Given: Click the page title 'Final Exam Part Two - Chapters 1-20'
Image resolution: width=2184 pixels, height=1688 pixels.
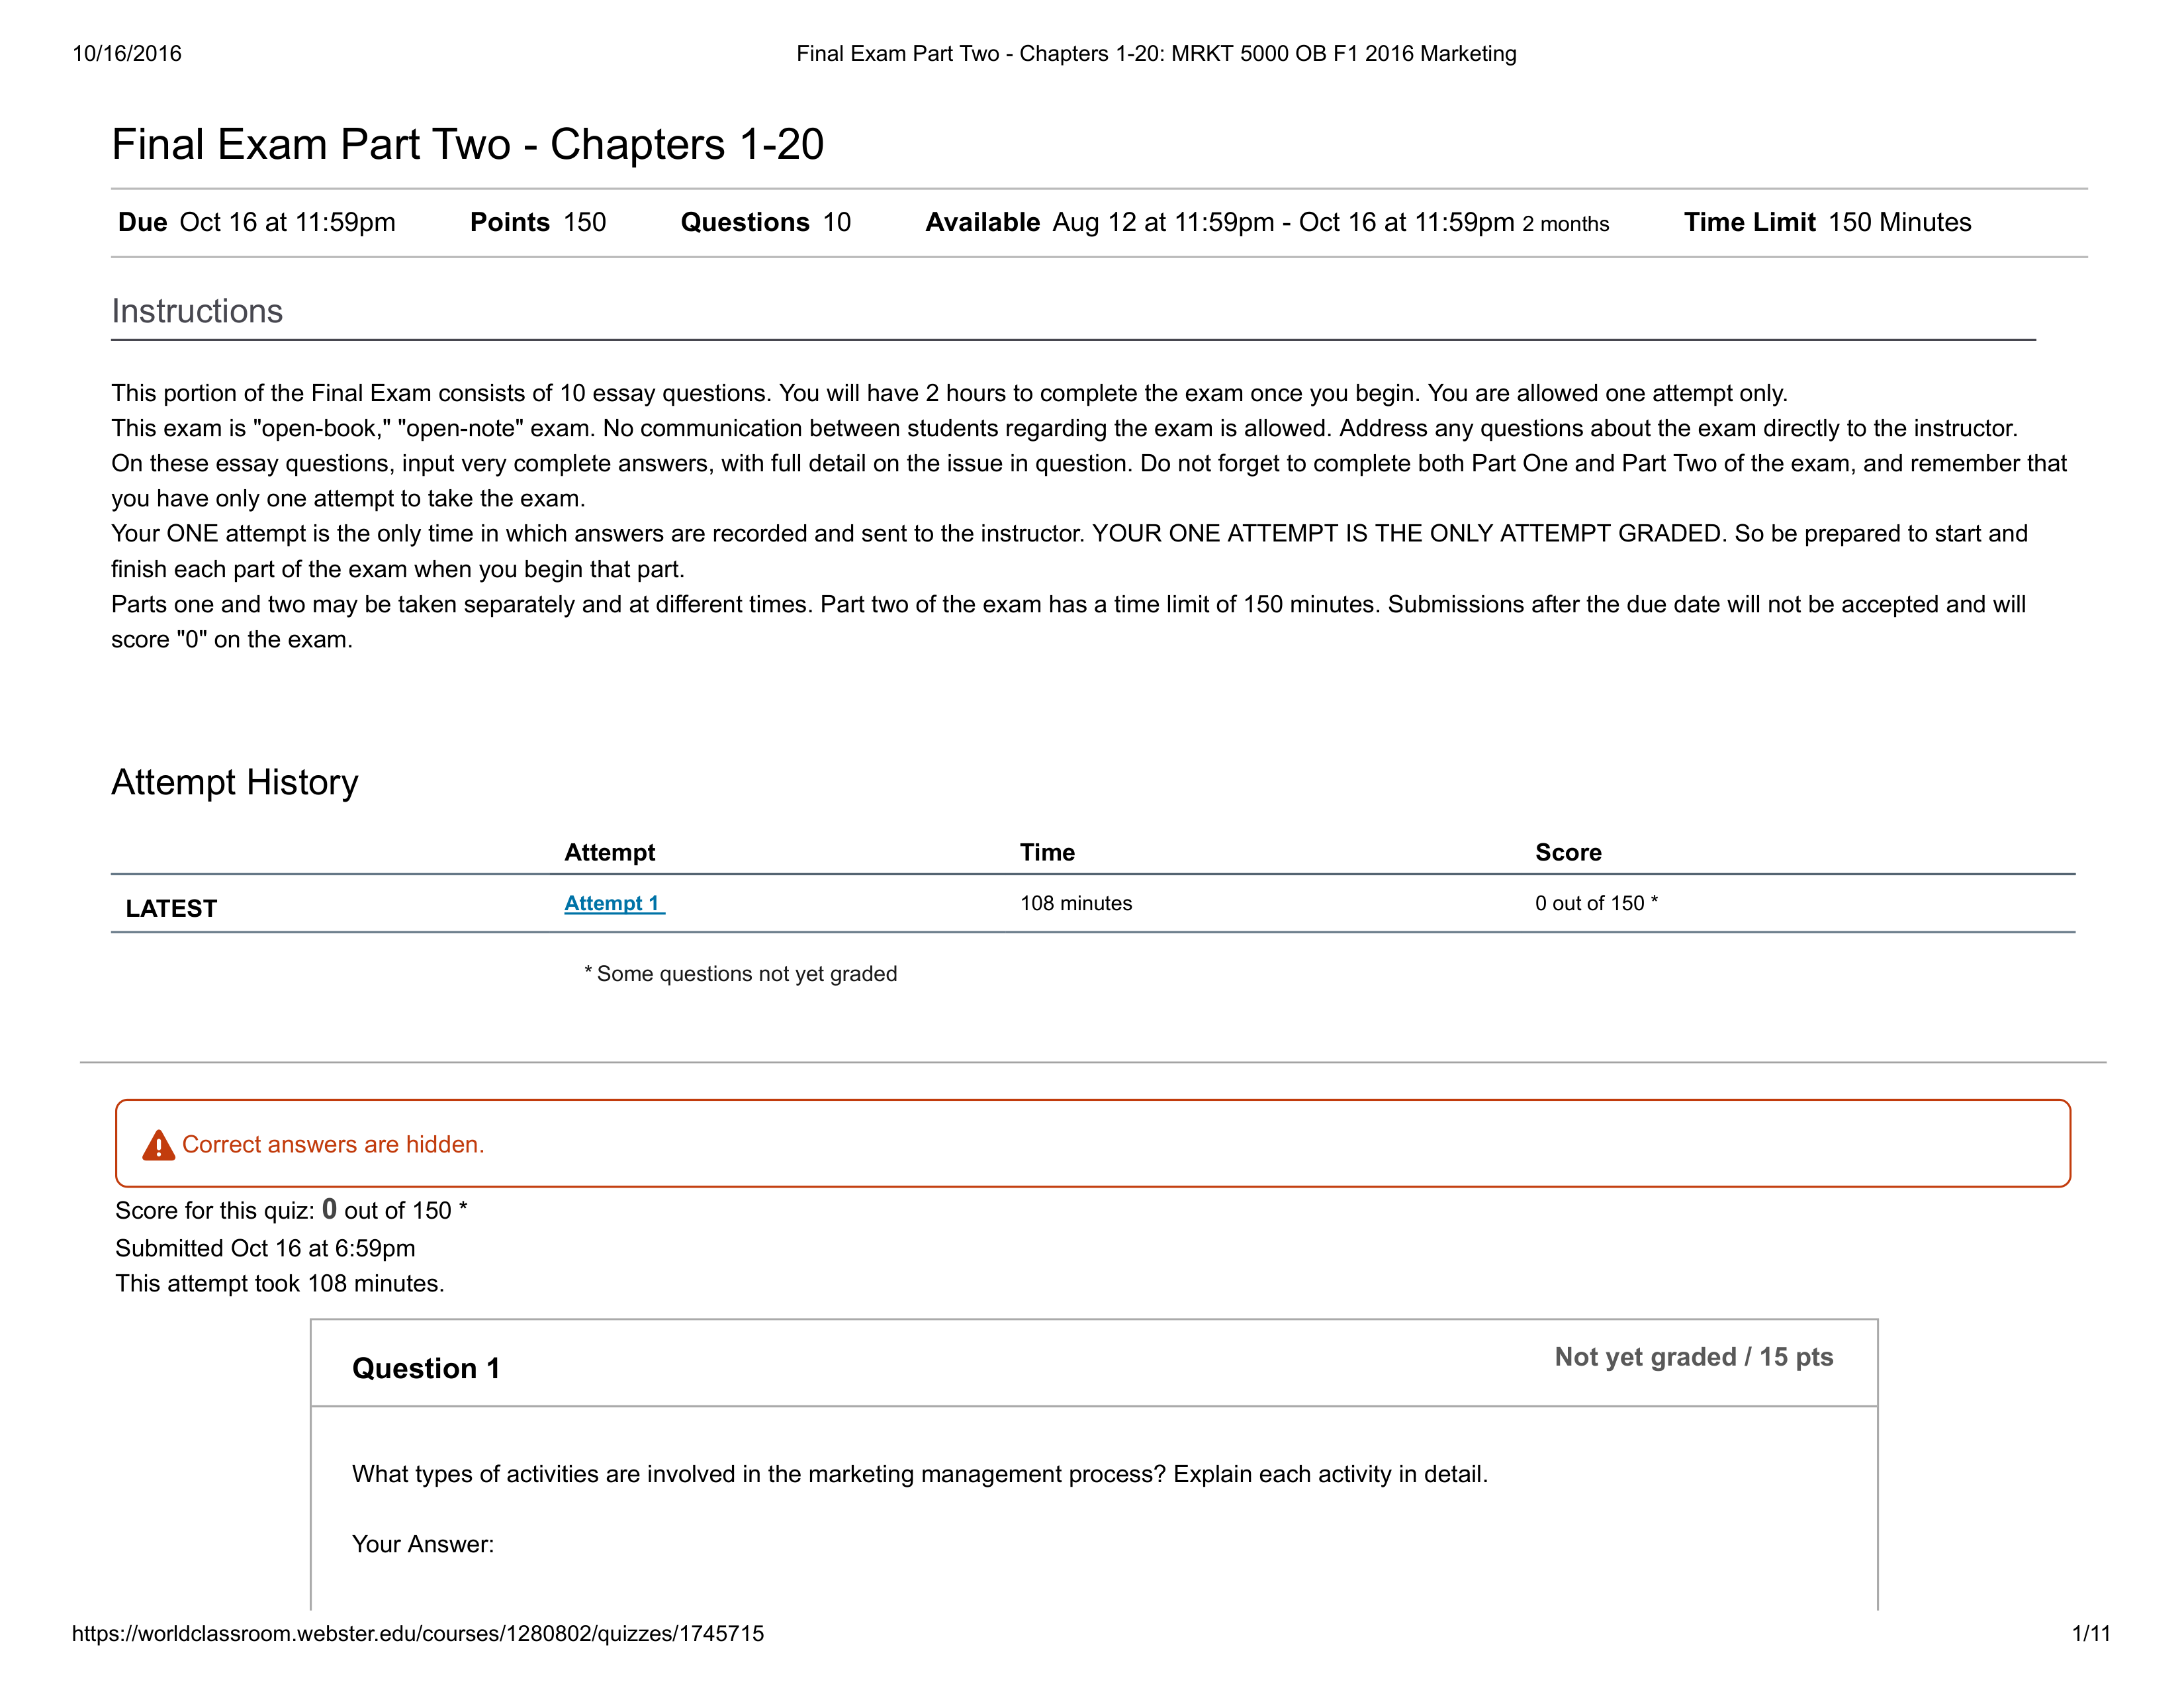Looking at the screenshot, I should point(467,144).
